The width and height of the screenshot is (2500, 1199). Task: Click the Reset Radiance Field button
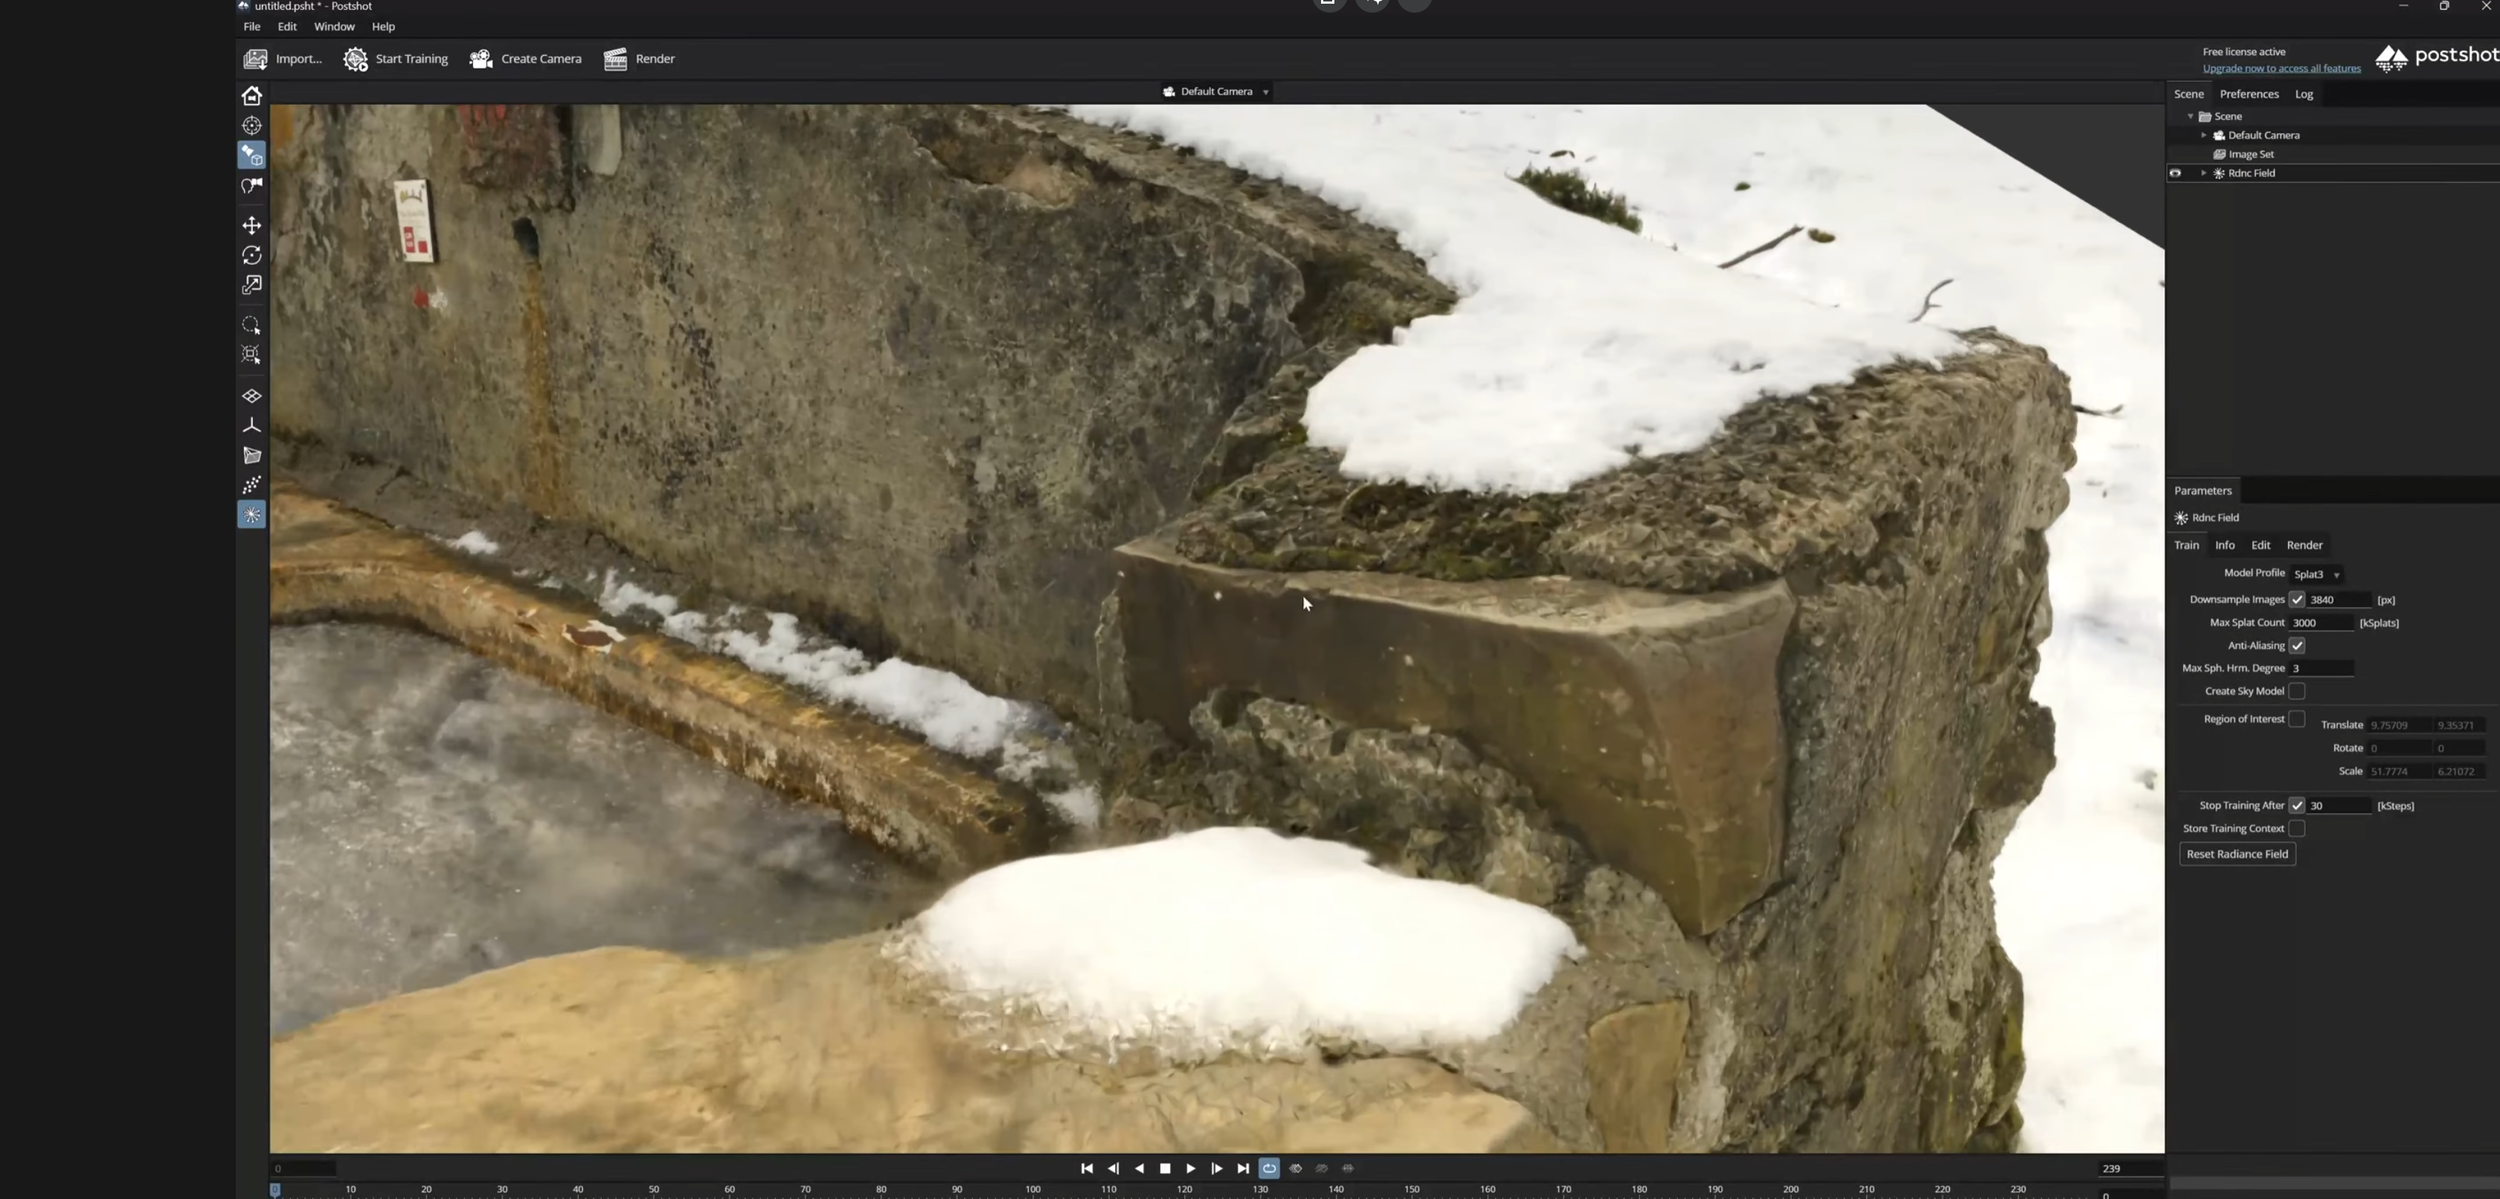[2237, 854]
